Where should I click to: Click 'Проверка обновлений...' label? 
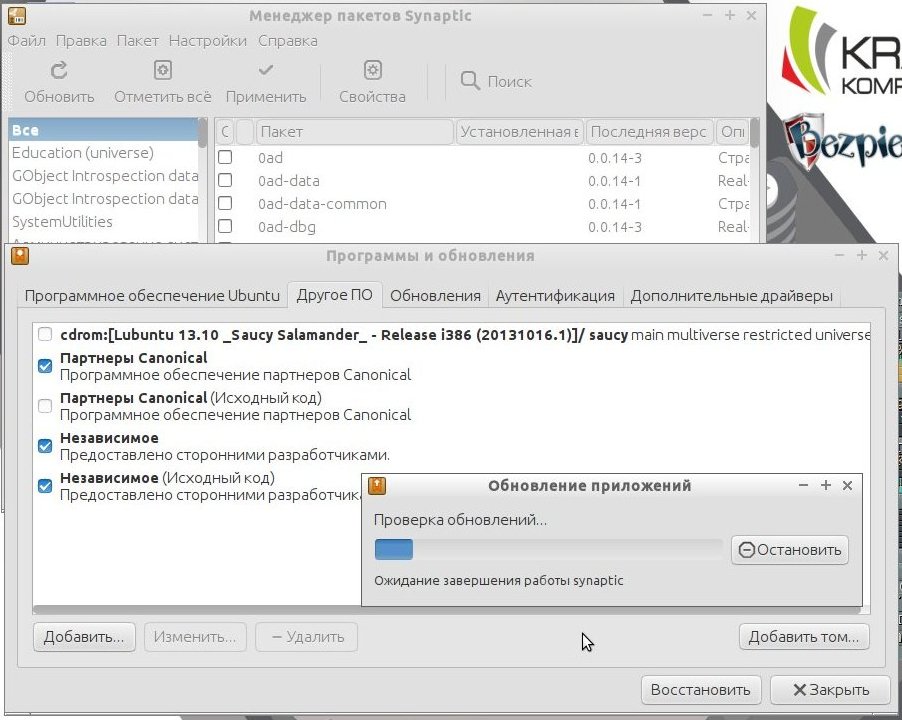coord(460,520)
